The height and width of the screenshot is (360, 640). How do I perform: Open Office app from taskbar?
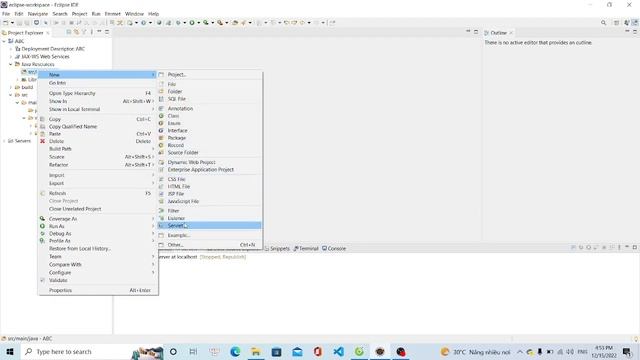[318, 352]
